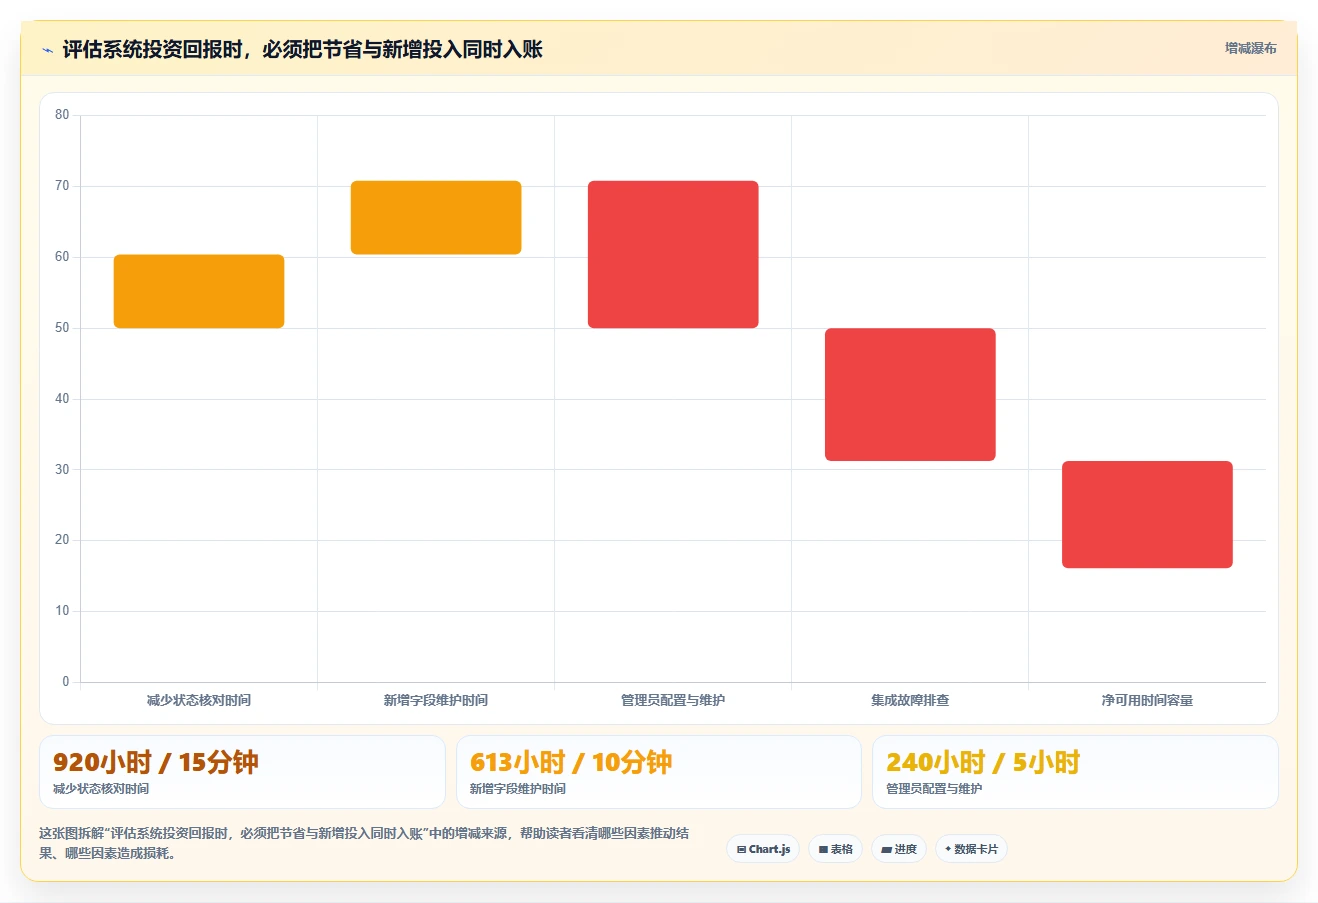This screenshot has height=903, width=1318.
Task: Click the x-axis label 集成故障排查
Action: pyautogui.click(x=910, y=700)
